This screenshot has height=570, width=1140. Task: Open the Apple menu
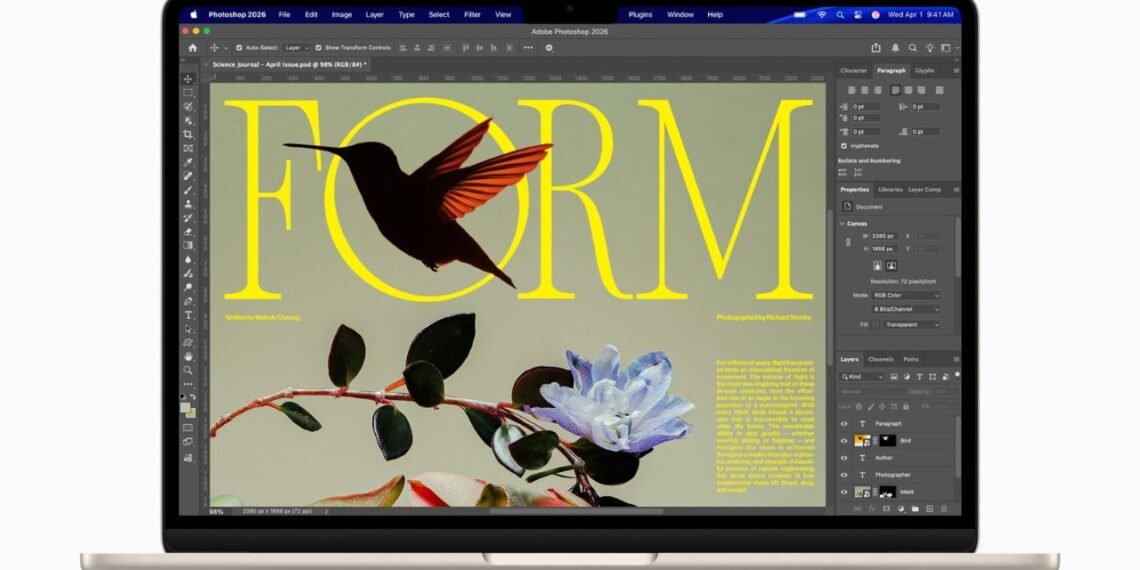(x=193, y=15)
